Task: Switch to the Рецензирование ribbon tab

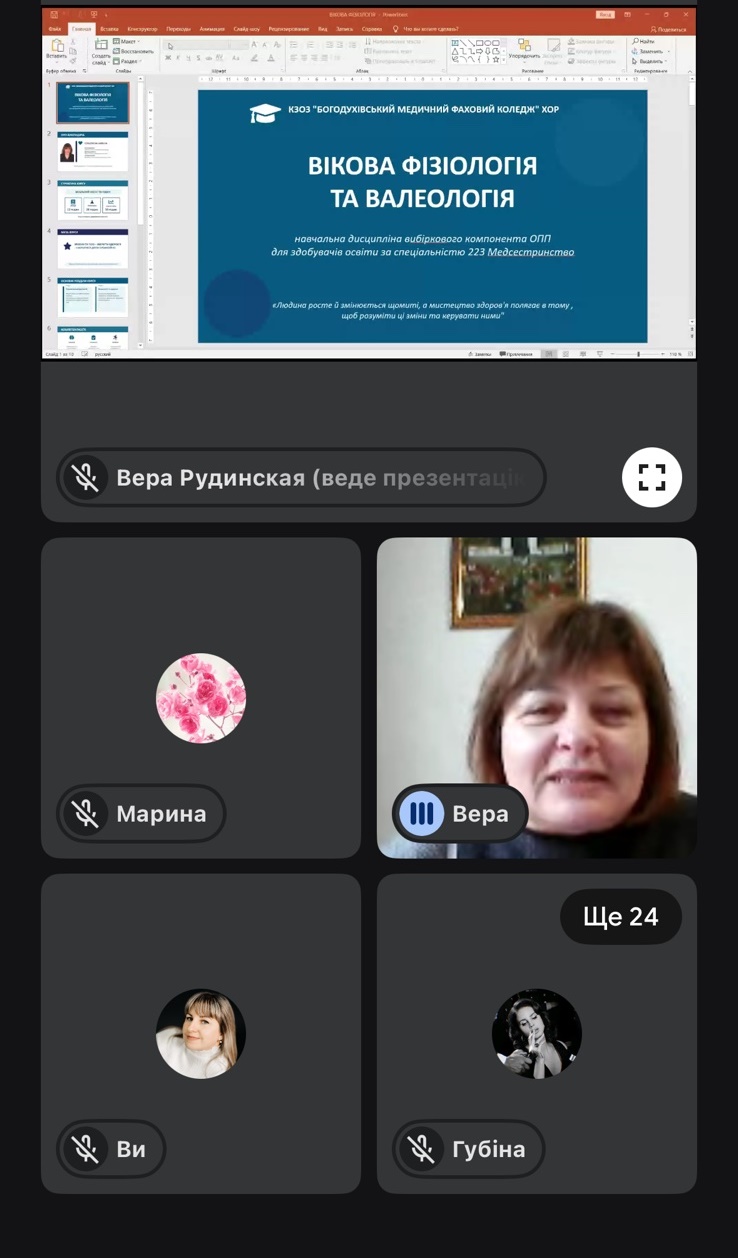Action: [289, 29]
